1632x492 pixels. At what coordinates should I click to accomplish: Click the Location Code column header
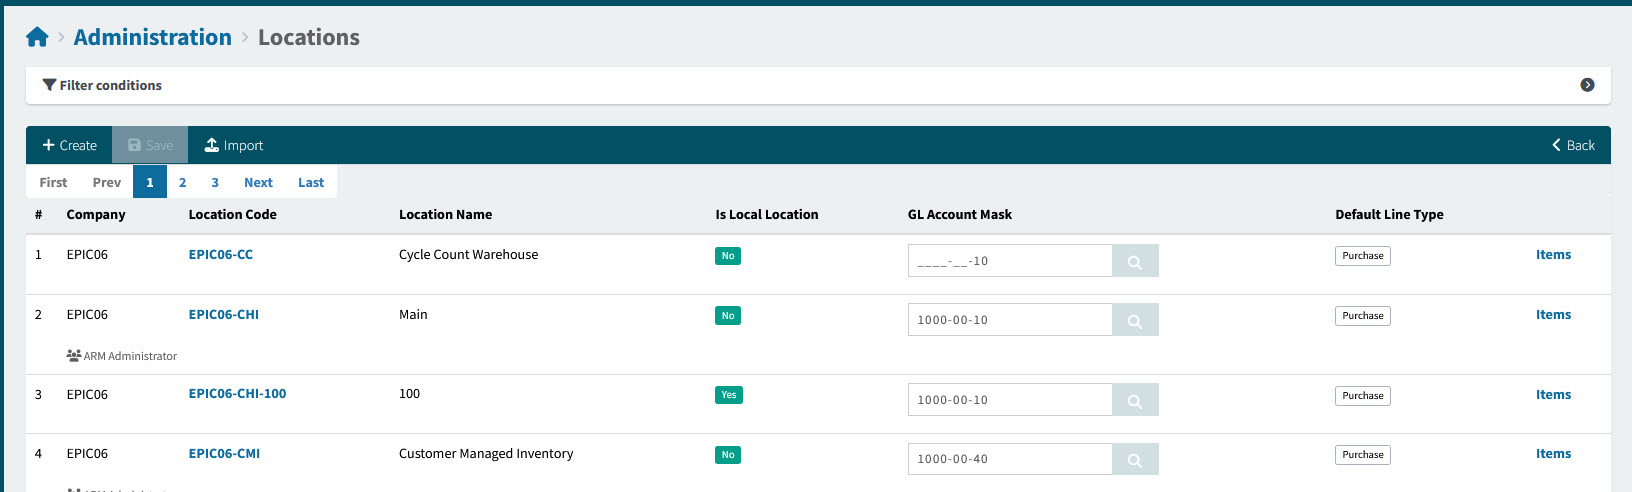click(x=232, y=214)
